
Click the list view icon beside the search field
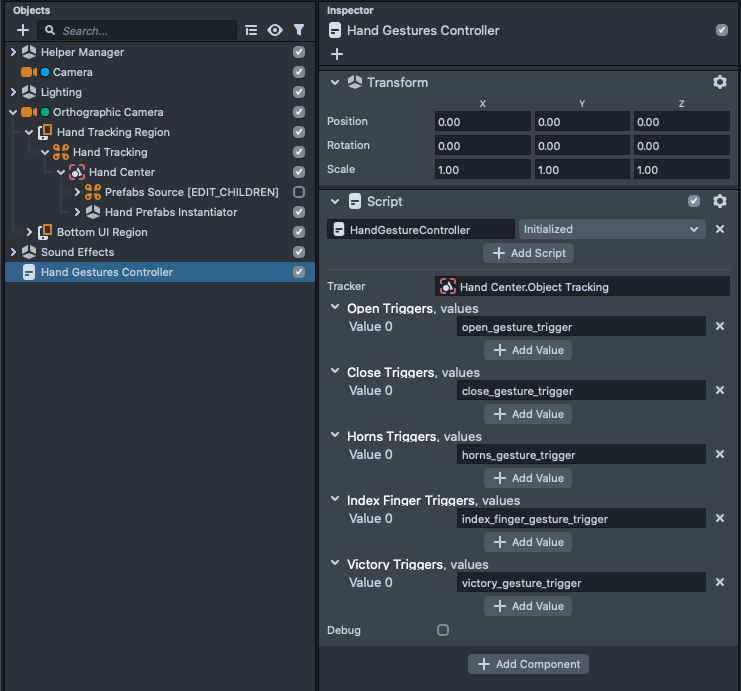pos(251,31)
